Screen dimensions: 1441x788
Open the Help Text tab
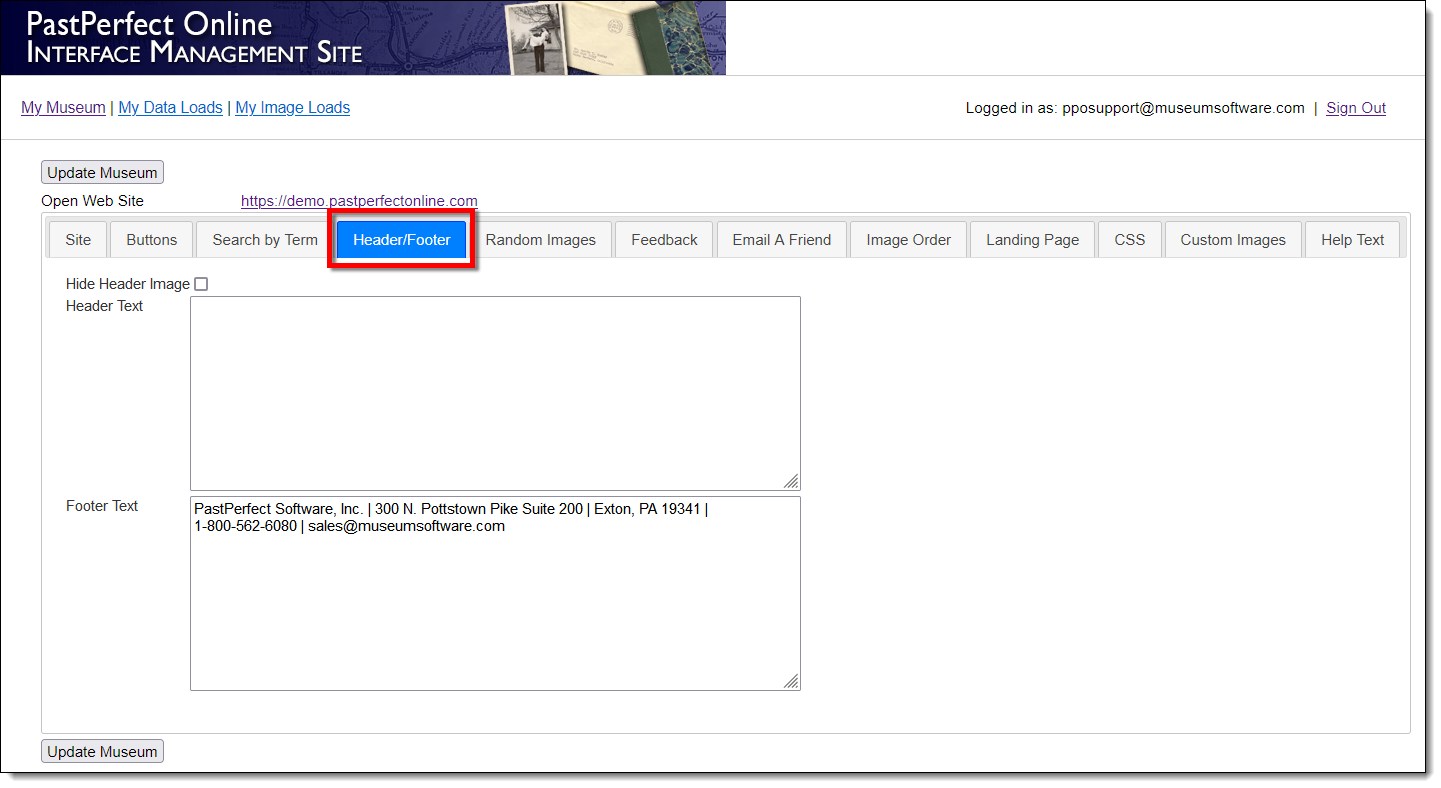click(1352, 240)
